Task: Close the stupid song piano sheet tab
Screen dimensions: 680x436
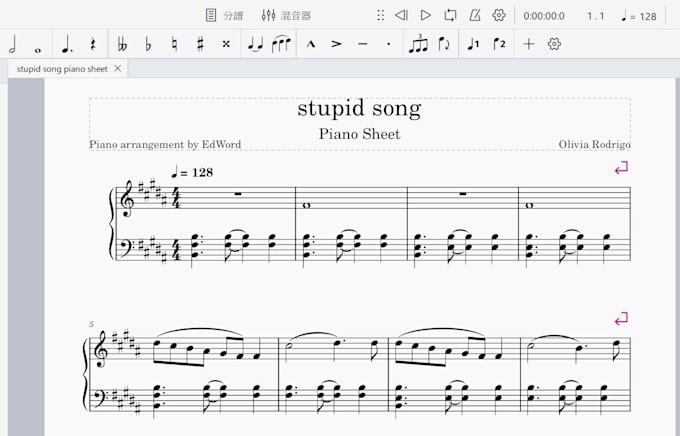Action: click(x=118, y=69)
